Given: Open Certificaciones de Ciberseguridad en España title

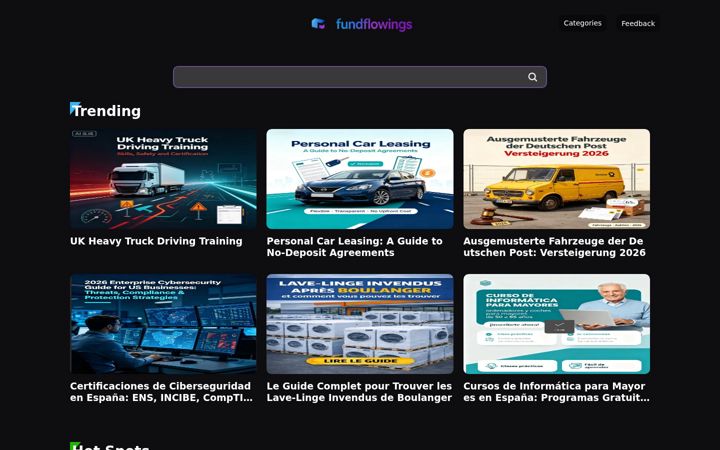Looking at the screenshot, I should click(x=161, y=392).
